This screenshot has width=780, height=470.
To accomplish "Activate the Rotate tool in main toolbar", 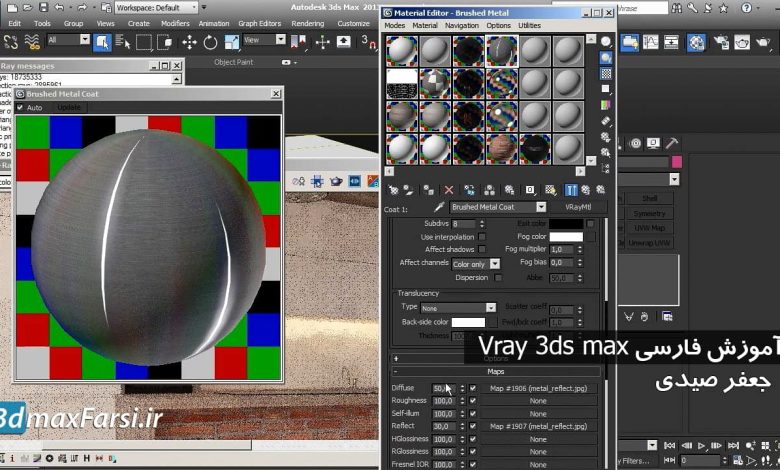I will 210,42.
